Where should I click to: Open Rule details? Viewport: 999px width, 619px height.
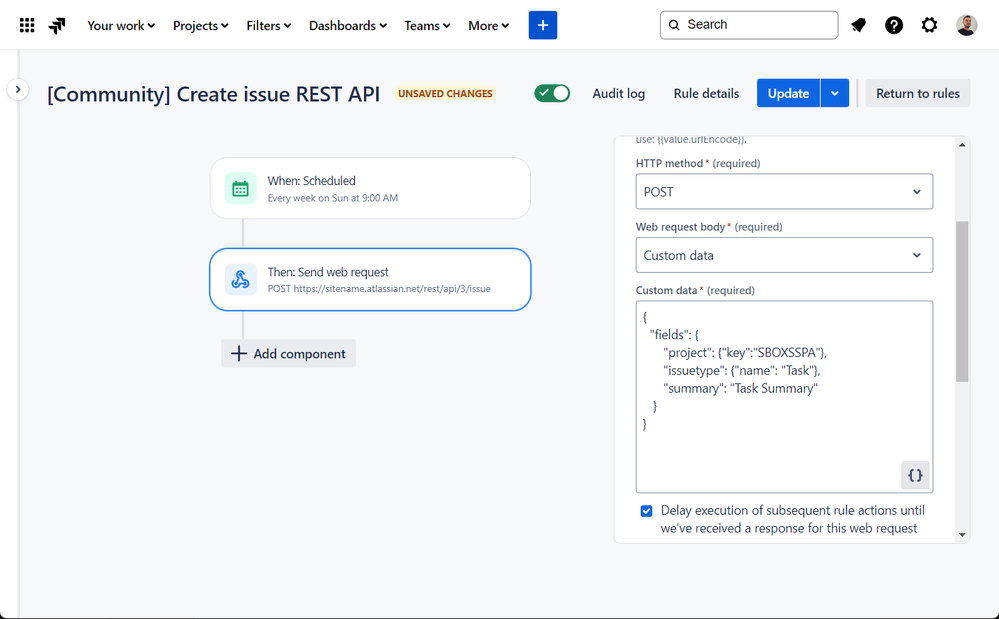(706, 94)
